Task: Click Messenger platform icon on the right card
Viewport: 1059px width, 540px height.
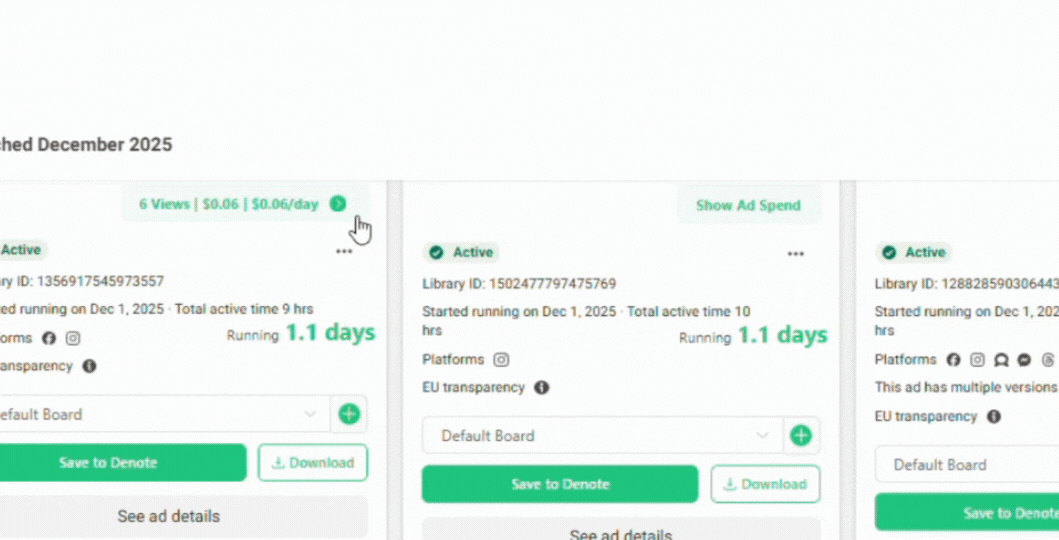Action: tap(1024, 360)
